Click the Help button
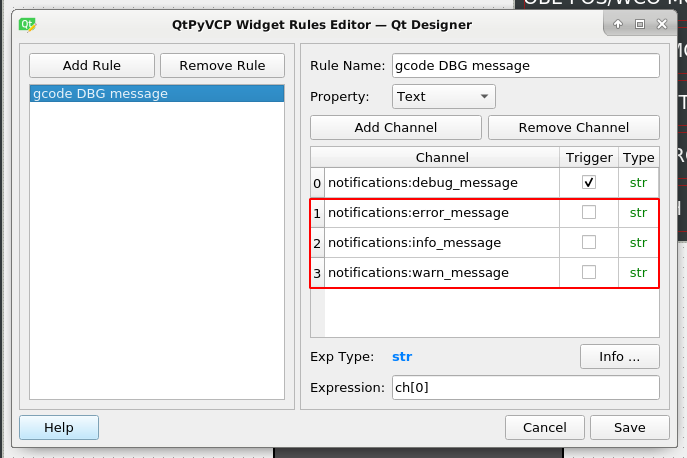 [59, 427]
